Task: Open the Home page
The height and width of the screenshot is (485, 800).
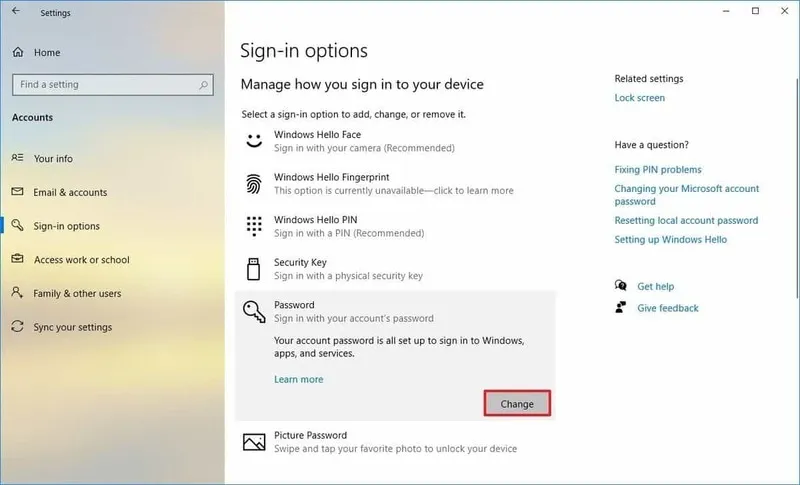Action: pyautogui.click(x=46, y=52)
